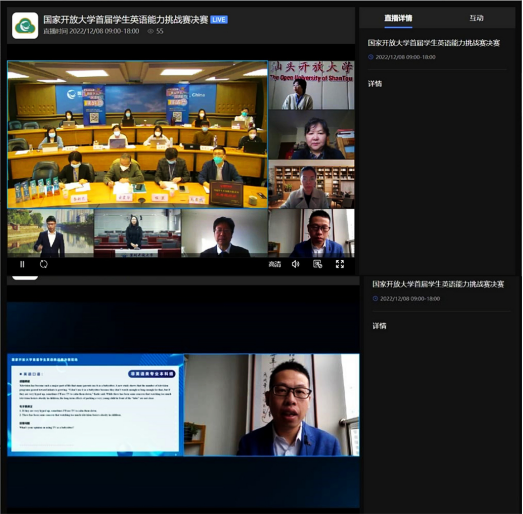523x514 pixels.
Task: Select the woman in dark jacket feed
Action: coord(312,134)
